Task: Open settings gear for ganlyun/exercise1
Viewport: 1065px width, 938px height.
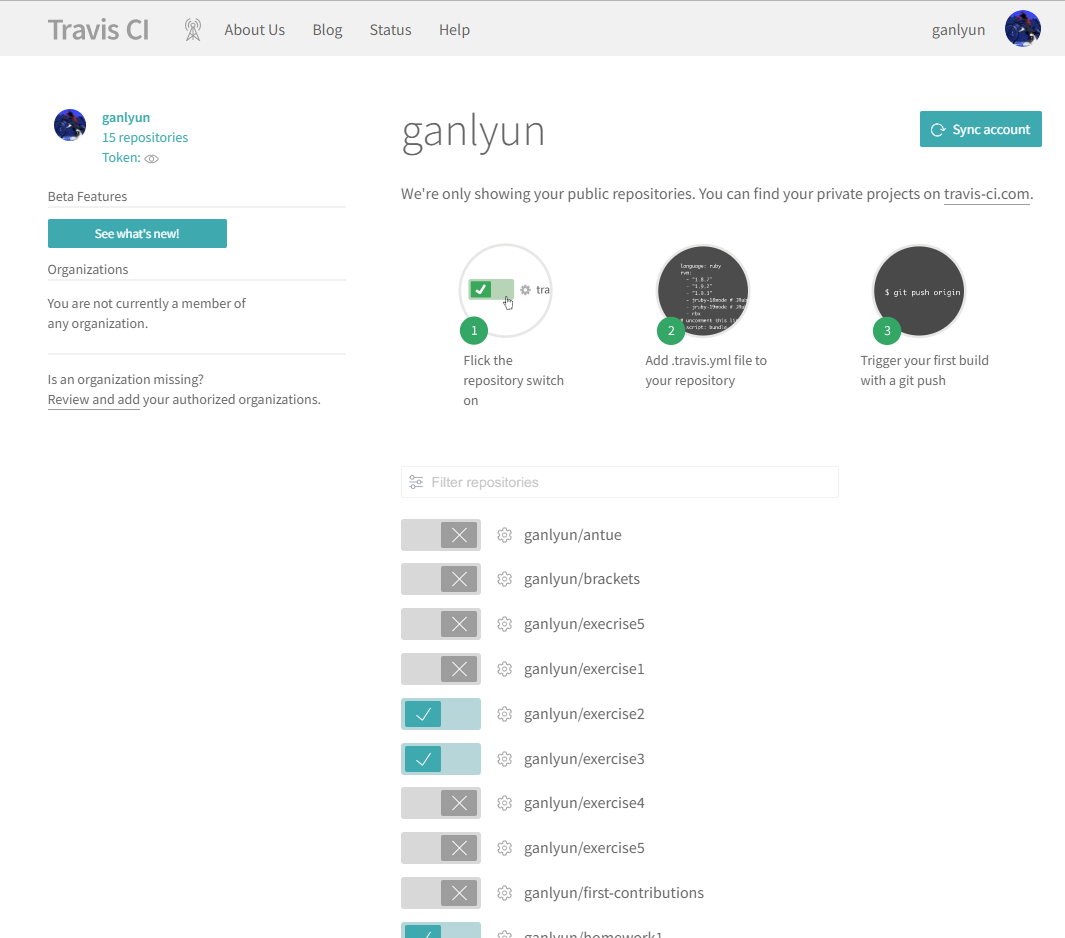Action: coord(504,669)
